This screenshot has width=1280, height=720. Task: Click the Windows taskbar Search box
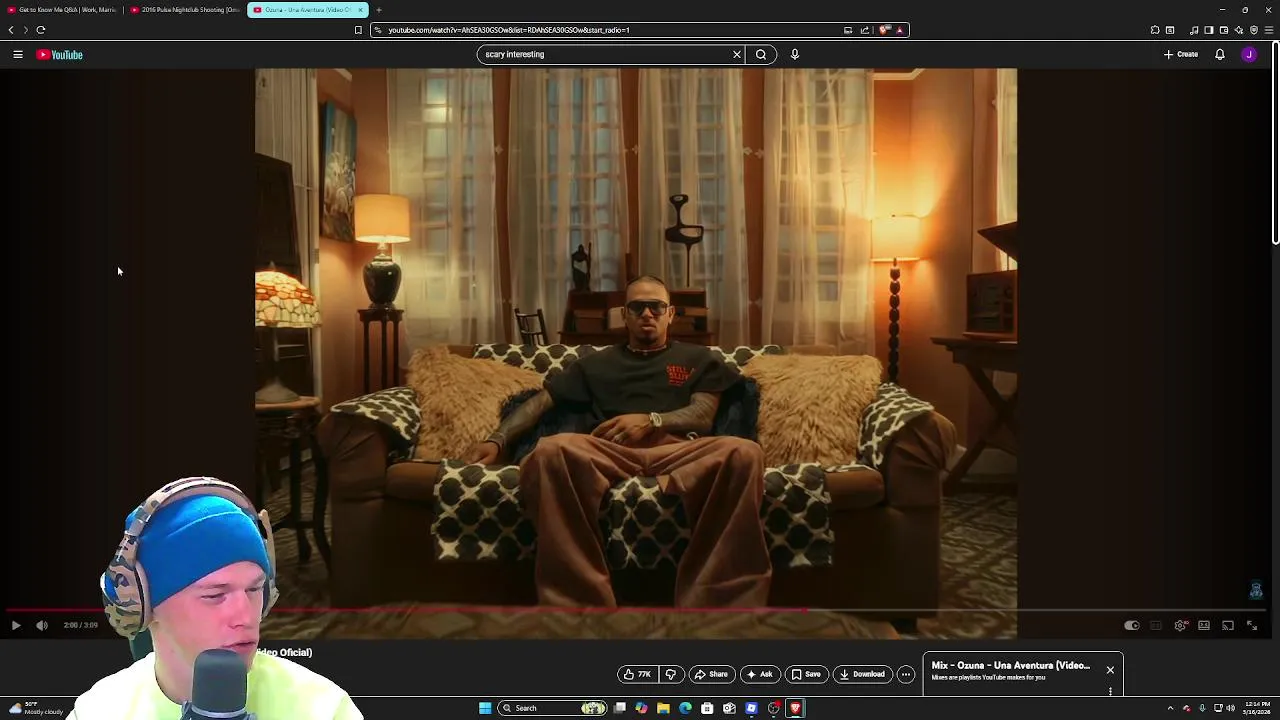(553, 708)
